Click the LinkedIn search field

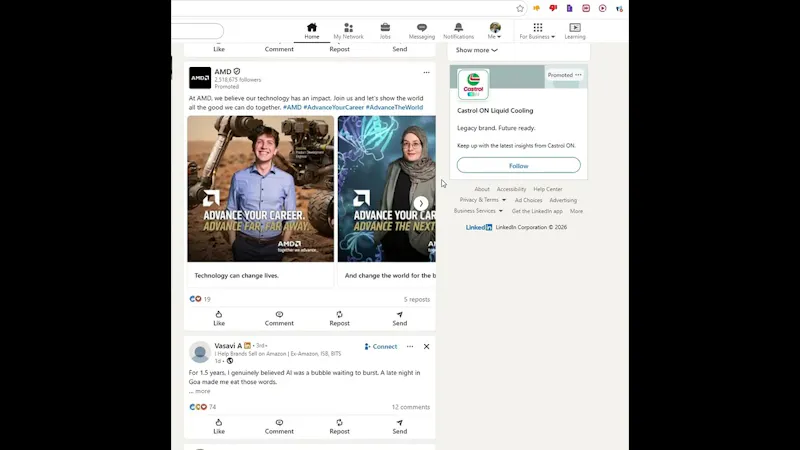coord(197,31)
